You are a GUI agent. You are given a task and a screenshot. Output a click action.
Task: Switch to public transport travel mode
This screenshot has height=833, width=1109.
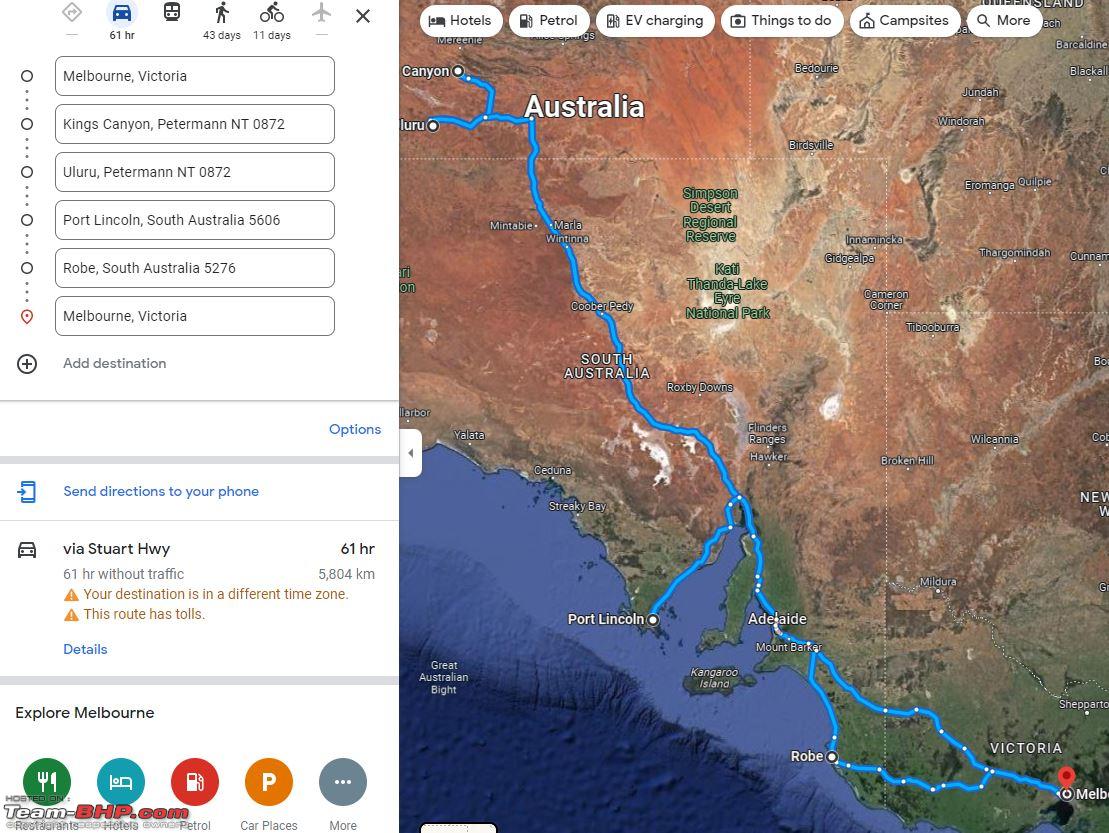(x=172, y=12)
